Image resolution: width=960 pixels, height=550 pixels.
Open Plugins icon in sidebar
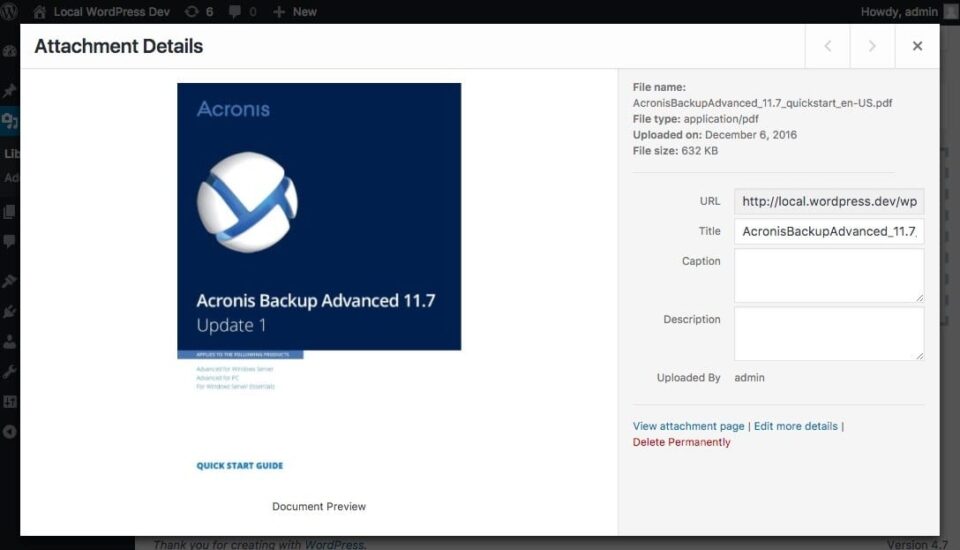point(9,312)
